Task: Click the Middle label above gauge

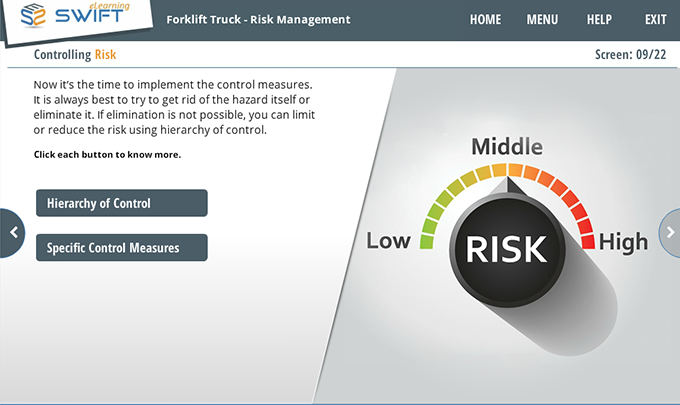Action: pyautogui.click(x=507, y=147)
